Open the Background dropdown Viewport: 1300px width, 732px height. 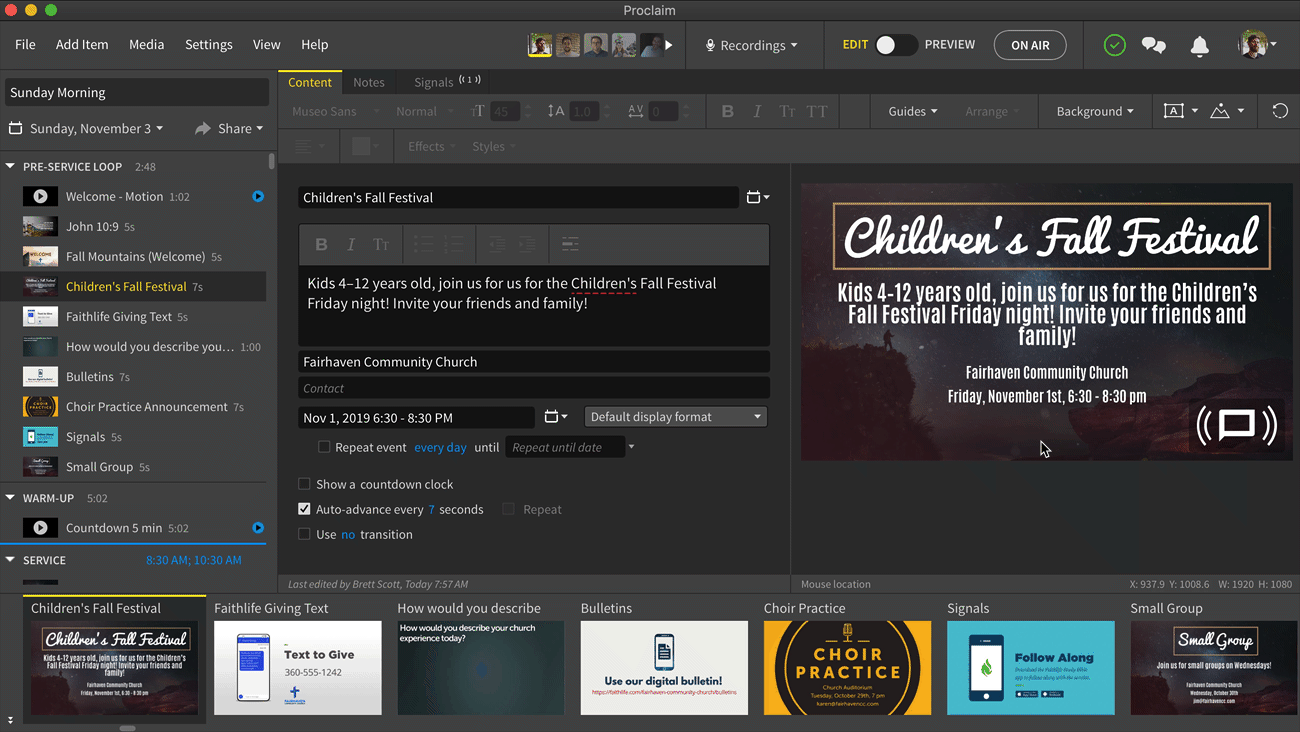coord(1094,111)
